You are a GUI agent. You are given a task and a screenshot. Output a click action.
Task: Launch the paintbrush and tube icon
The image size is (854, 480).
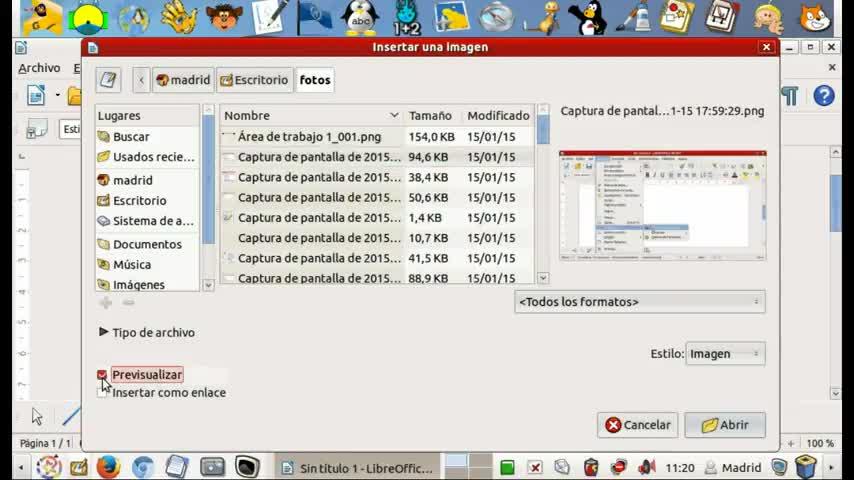point(632,17)
